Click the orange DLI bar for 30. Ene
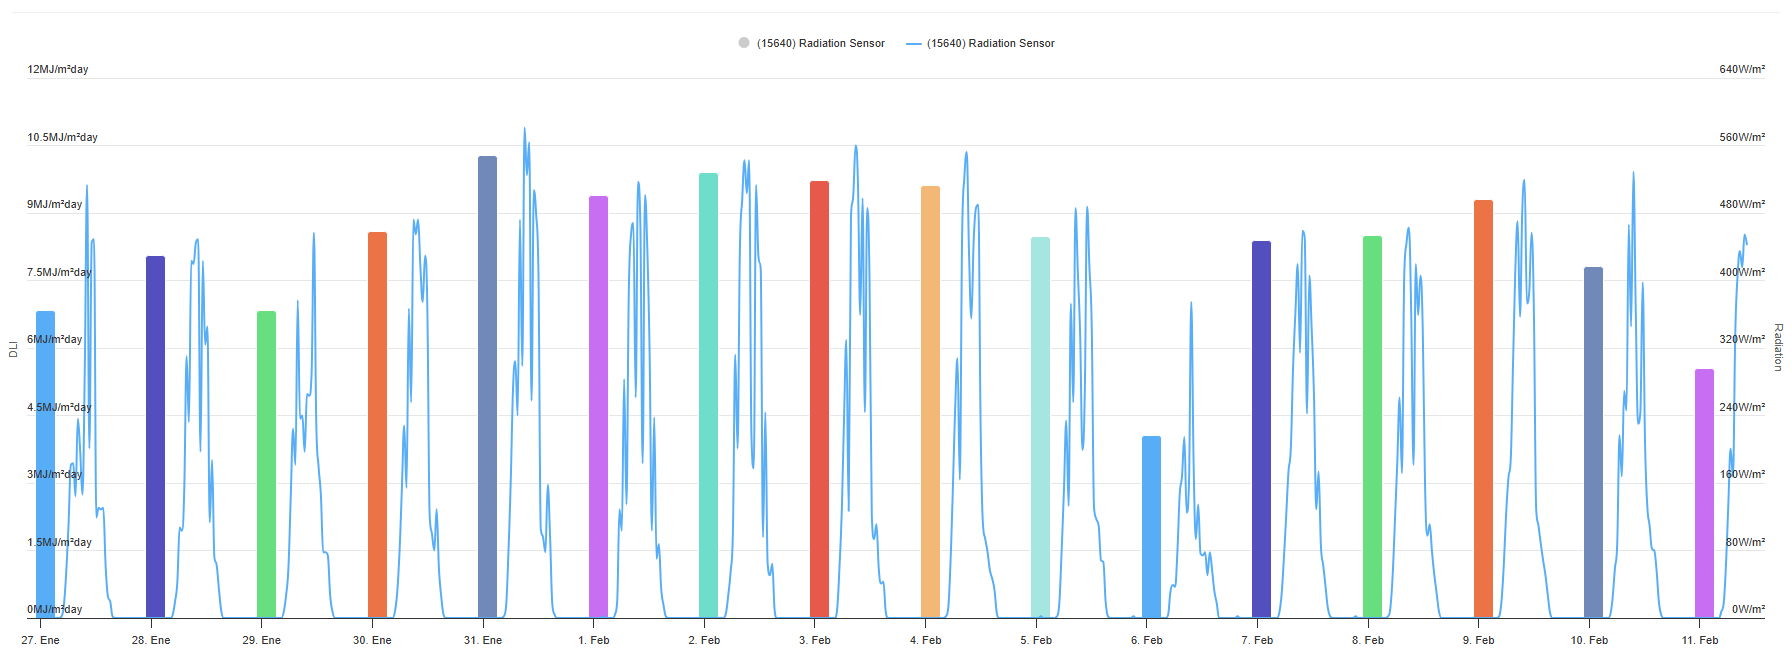This screenshot has height=666, width=1792. [377, 425]
